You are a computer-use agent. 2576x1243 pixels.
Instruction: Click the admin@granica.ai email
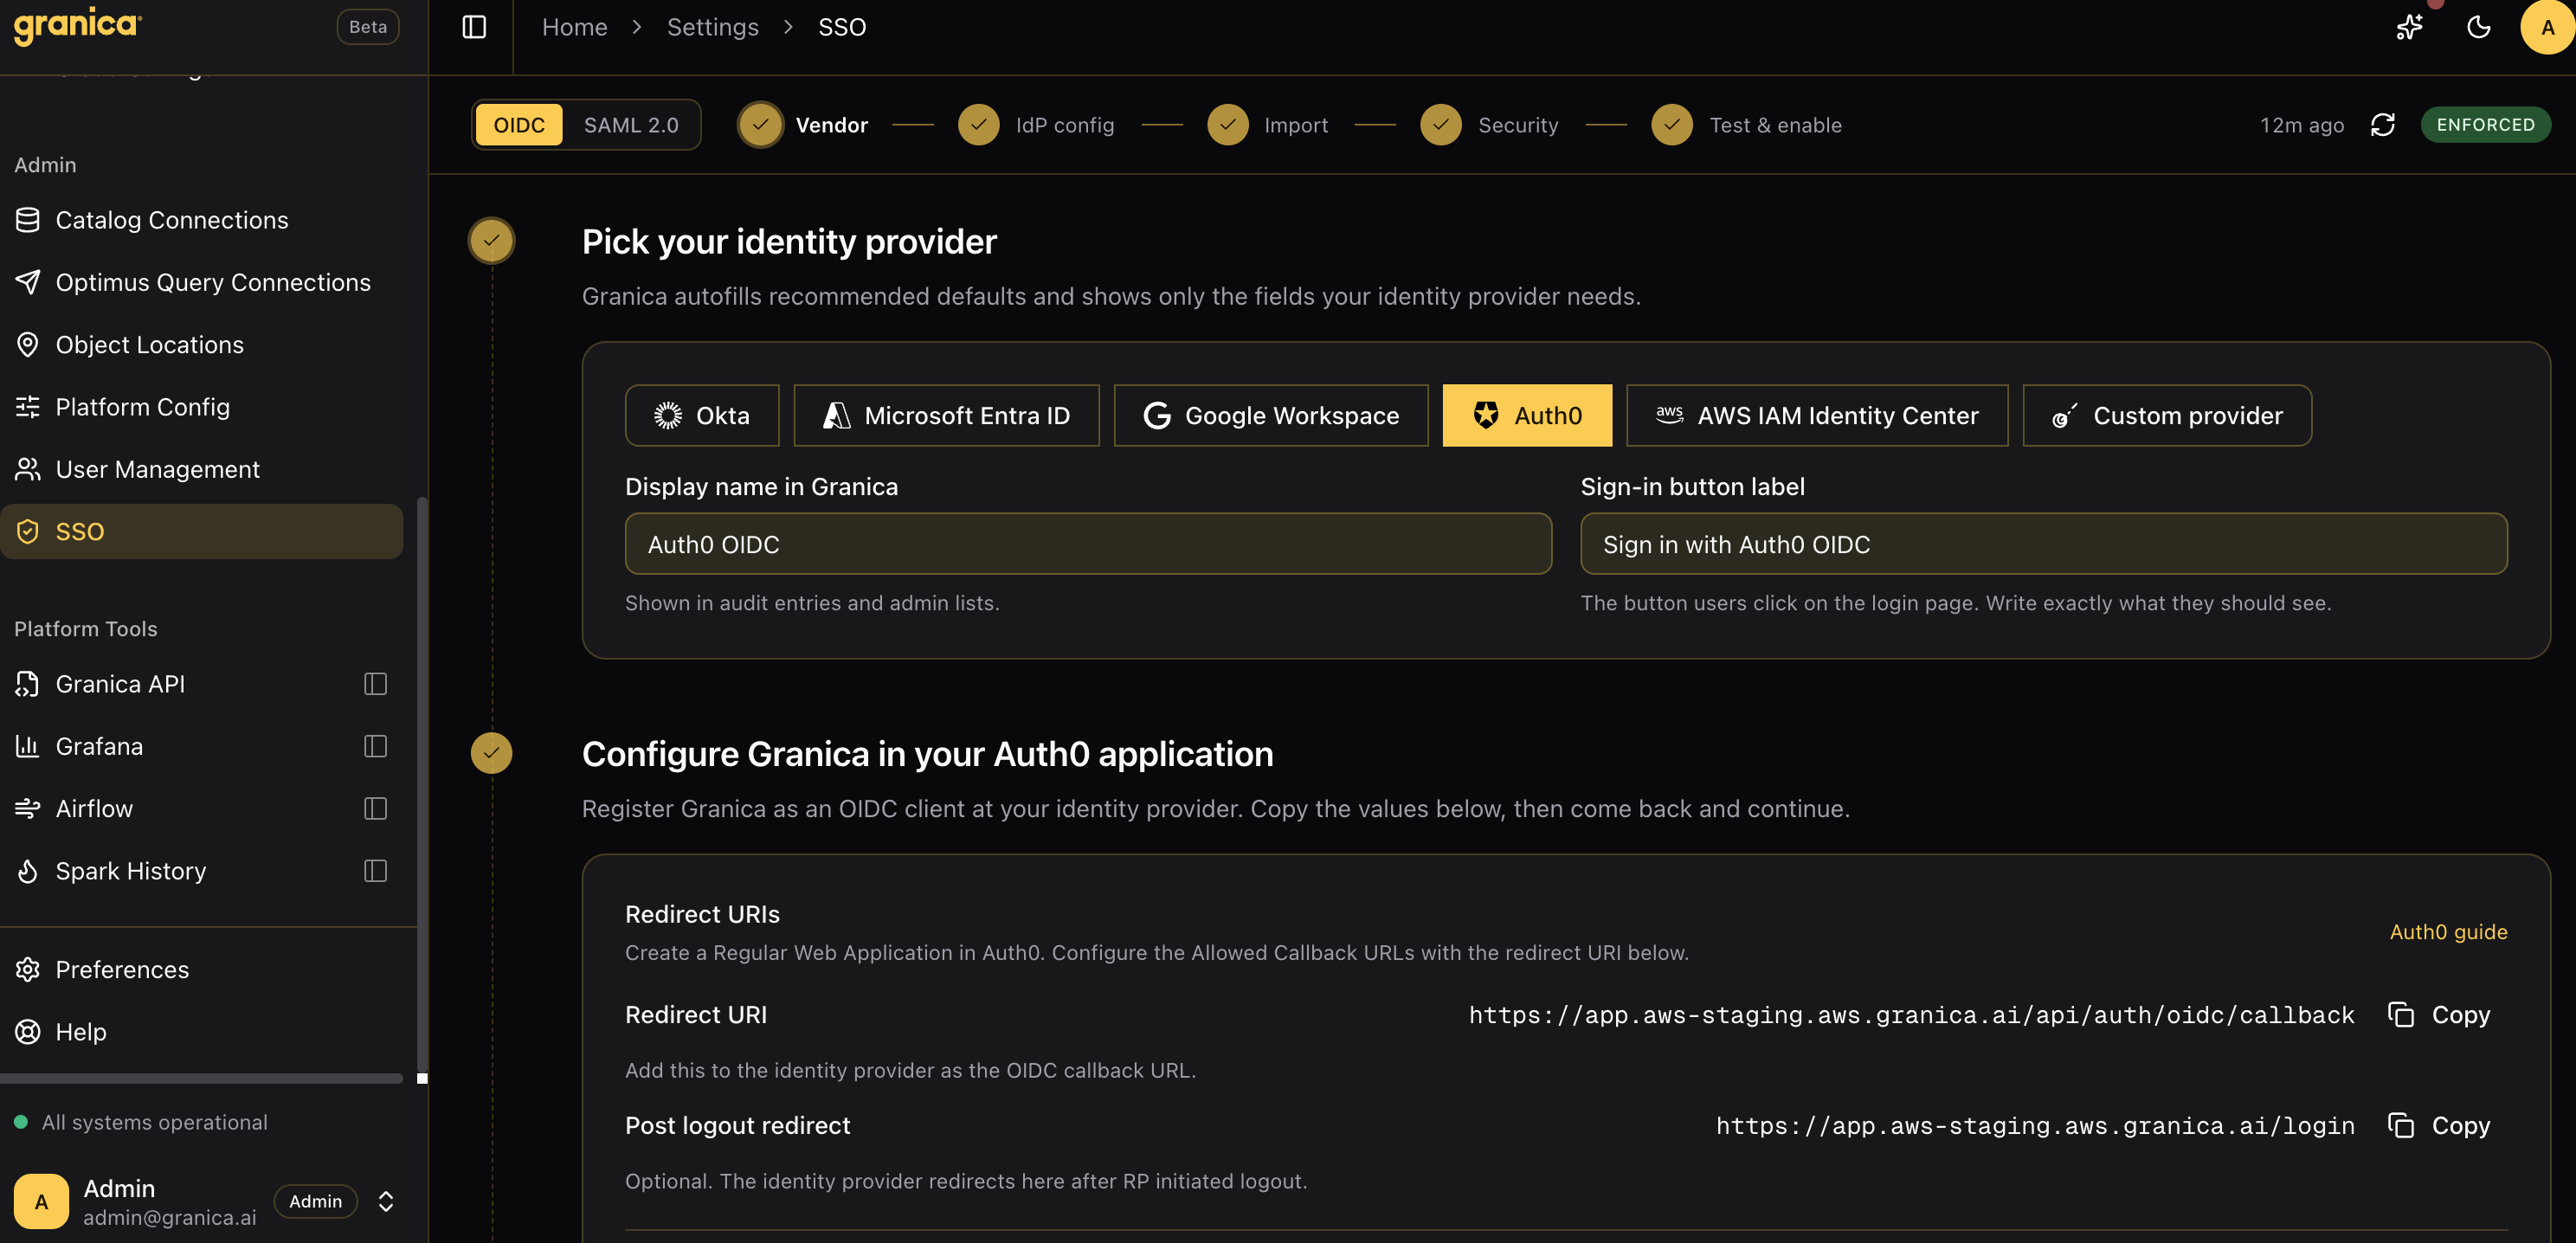tap(170, 1218)
